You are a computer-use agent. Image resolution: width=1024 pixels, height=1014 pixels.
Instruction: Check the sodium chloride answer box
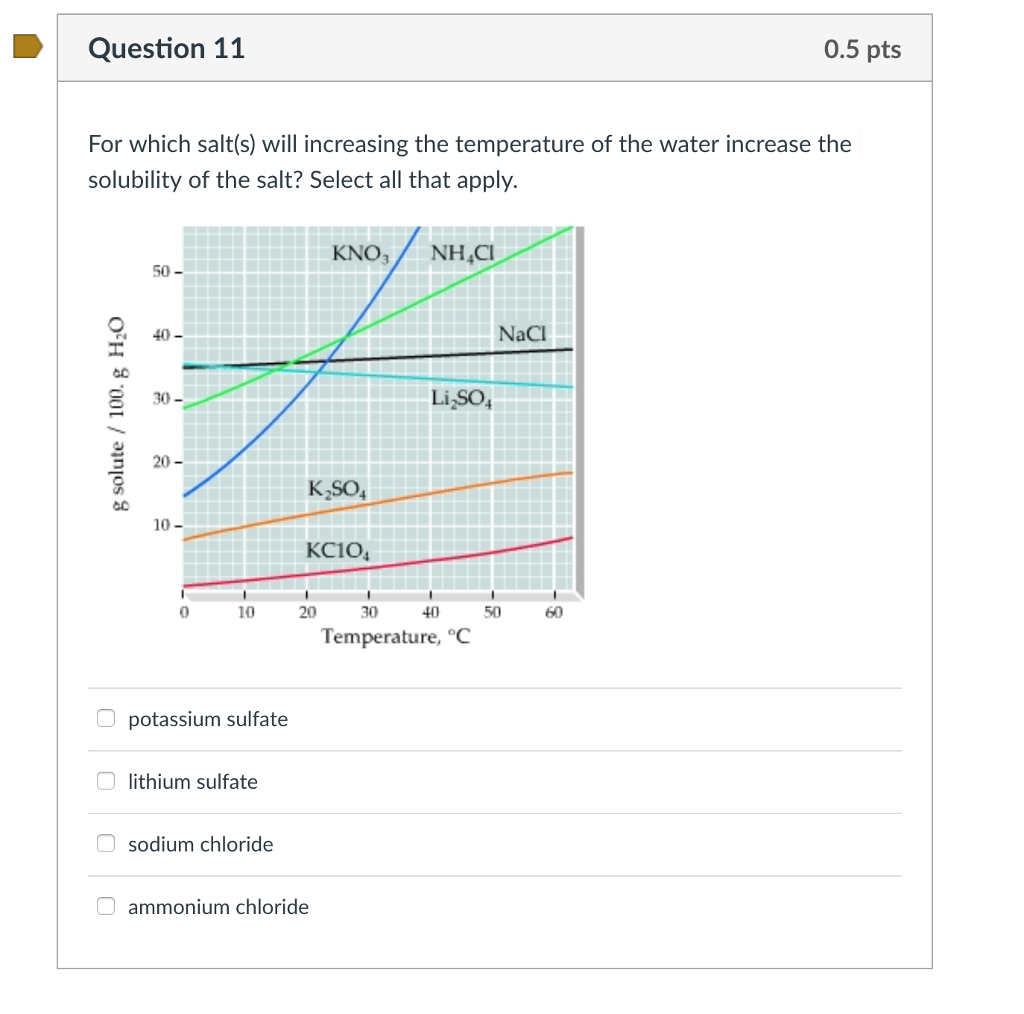point(105,843)
